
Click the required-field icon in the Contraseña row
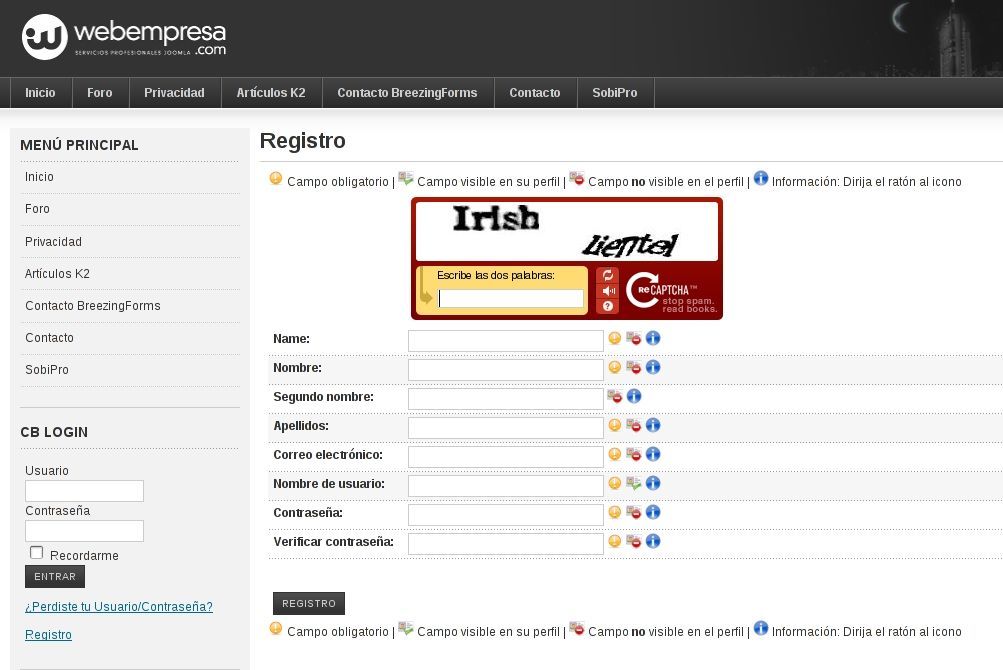(x=615, y=512)
